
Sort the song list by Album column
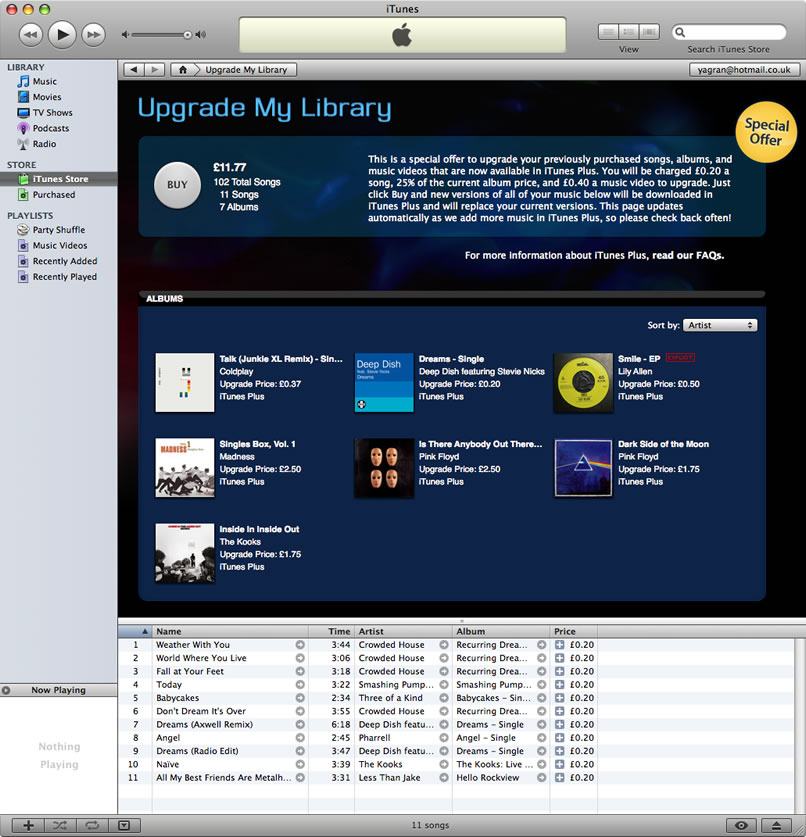tap(501, 631)
